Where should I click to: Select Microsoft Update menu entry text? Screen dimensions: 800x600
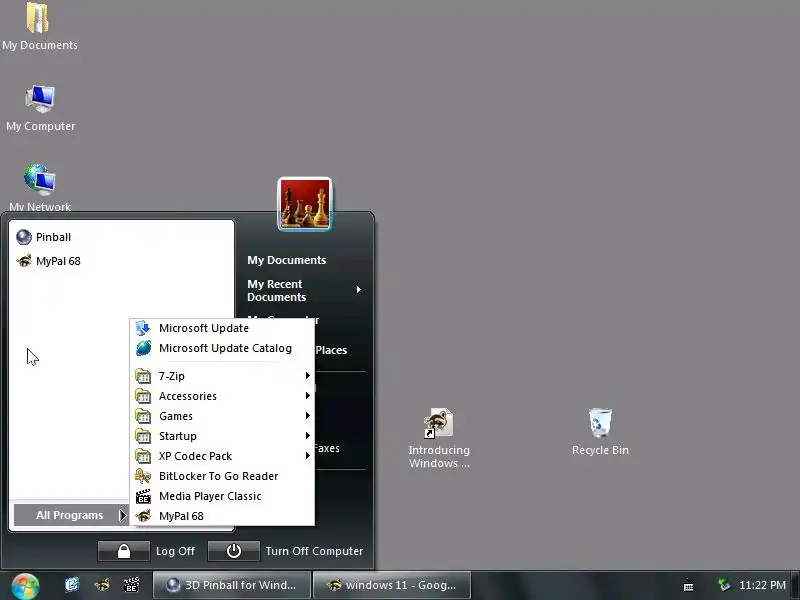point(204,328)
